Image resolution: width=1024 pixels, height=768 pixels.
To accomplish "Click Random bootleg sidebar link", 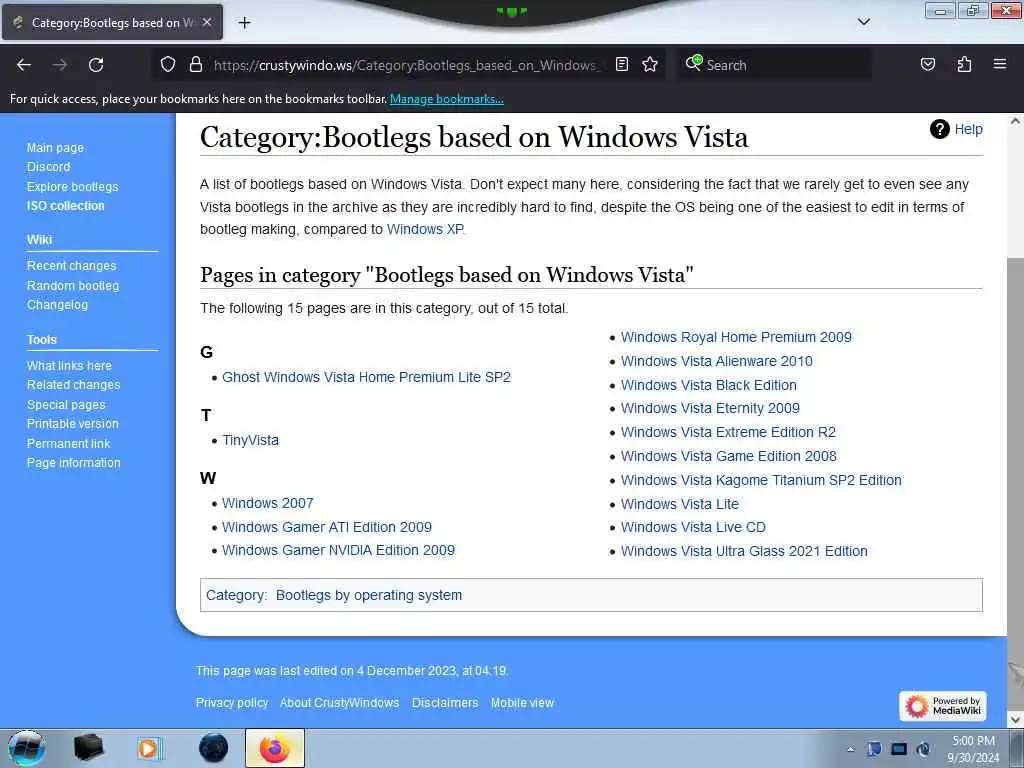I will pyautogui.click(x=72, y=285).
